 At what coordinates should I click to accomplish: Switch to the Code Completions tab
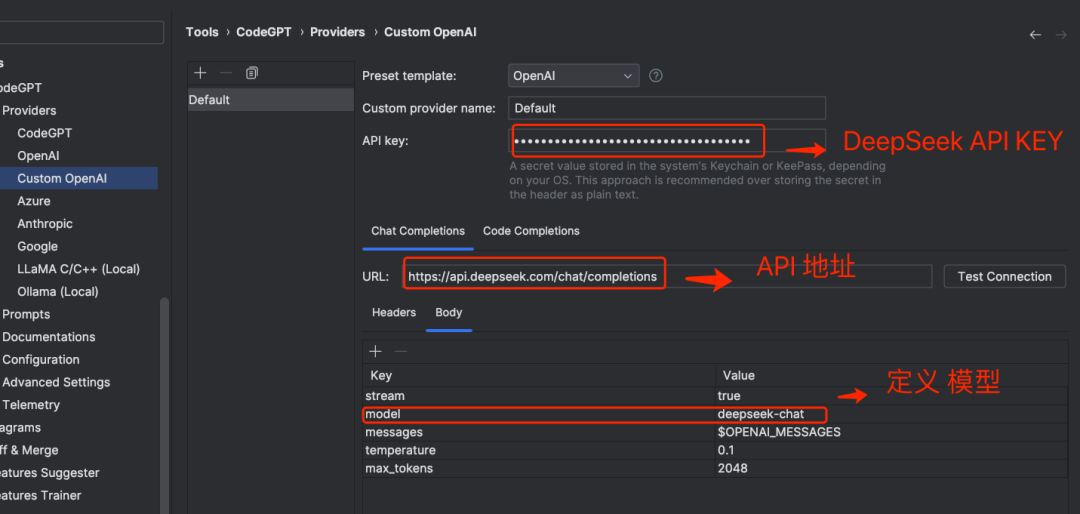point(531,232)
